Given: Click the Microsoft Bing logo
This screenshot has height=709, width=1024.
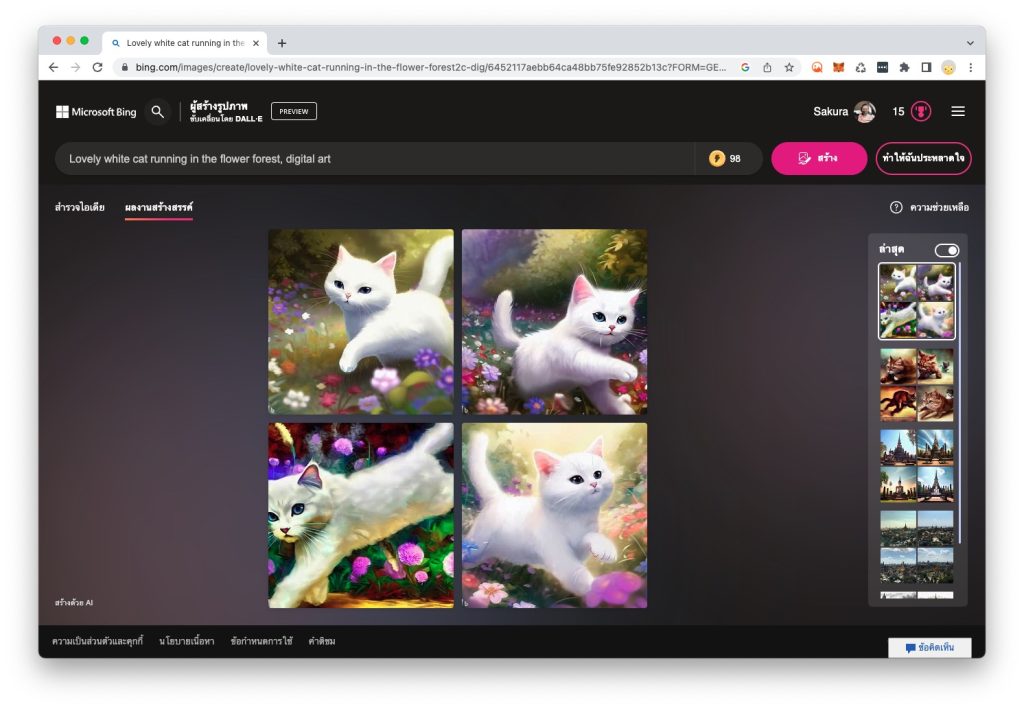Looking at the screenshot, I should coord(95,111).
